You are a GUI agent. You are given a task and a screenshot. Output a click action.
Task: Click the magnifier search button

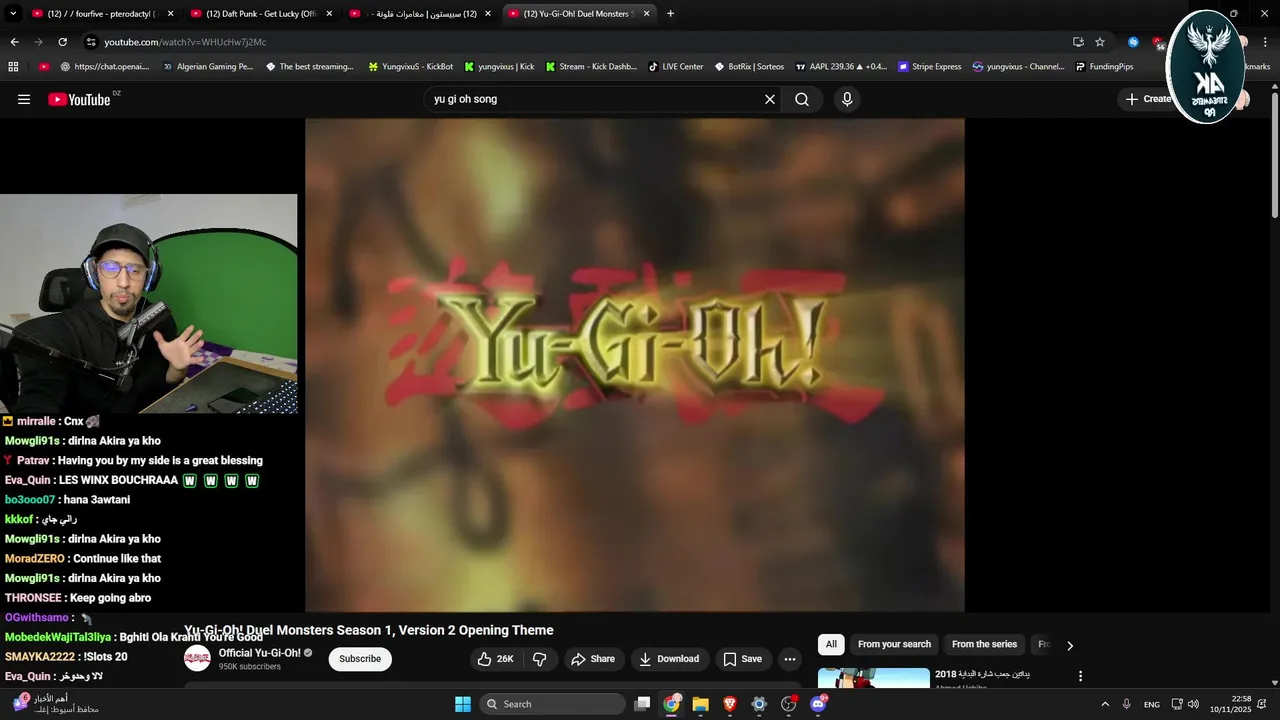tap(802, 99)
